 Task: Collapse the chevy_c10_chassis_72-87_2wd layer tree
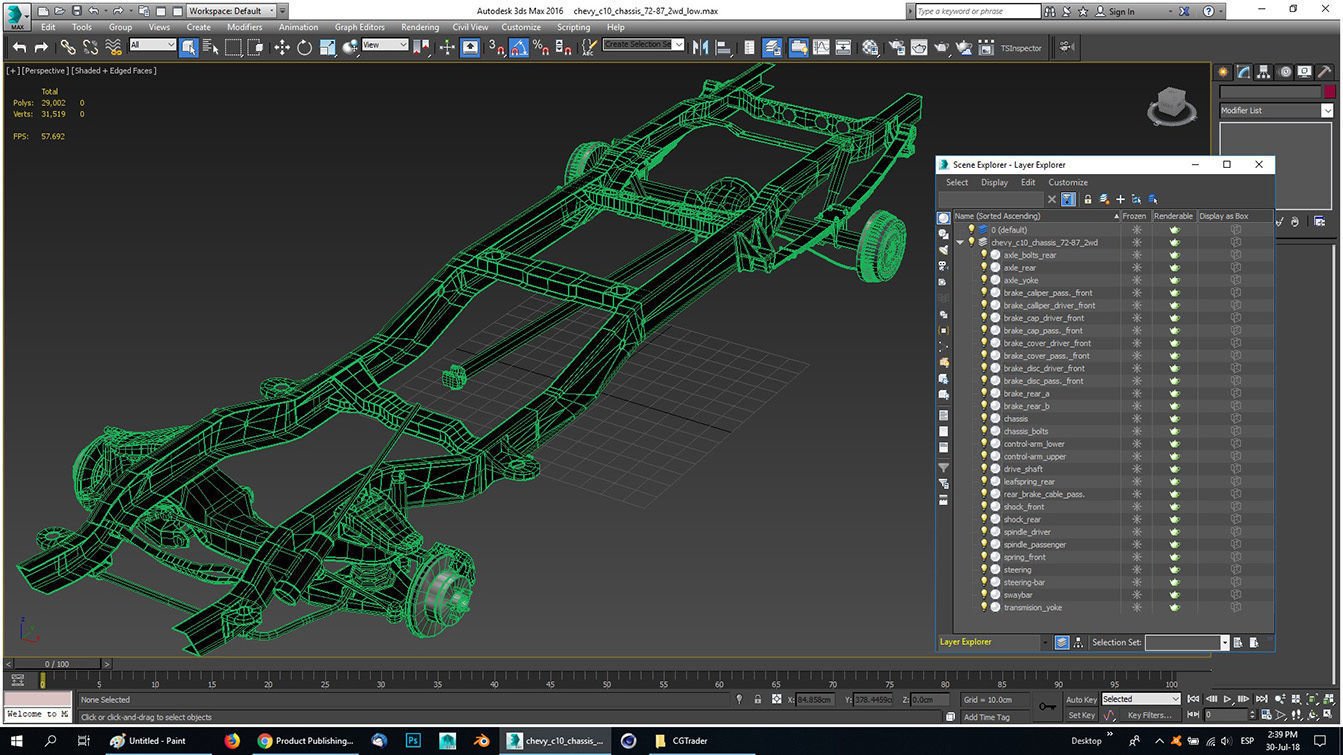click(x=958, y=242)
